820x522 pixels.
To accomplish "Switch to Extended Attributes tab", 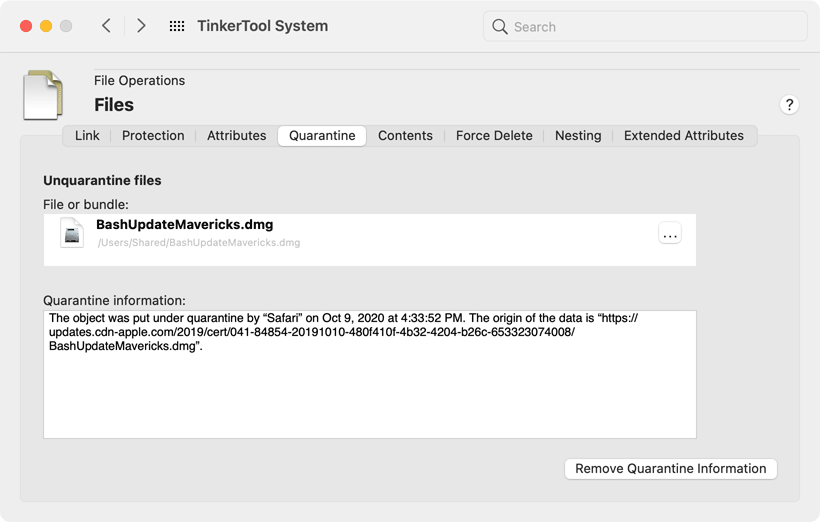I will [x=684, y=135].
